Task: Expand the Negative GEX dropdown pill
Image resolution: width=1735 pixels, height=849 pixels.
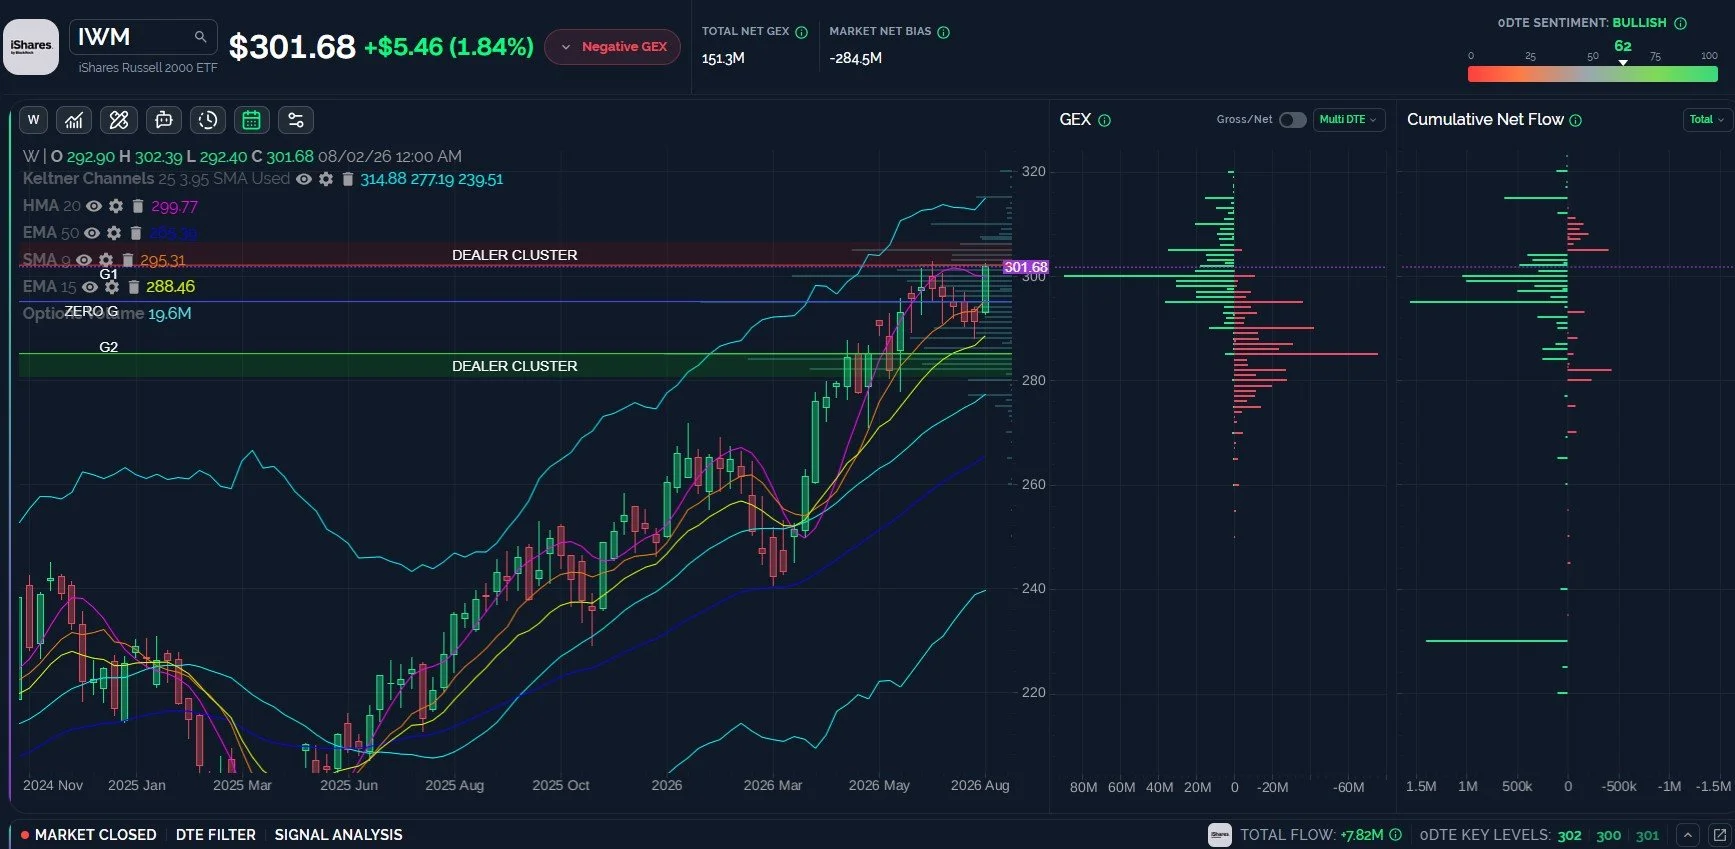Action: point(613,47)
